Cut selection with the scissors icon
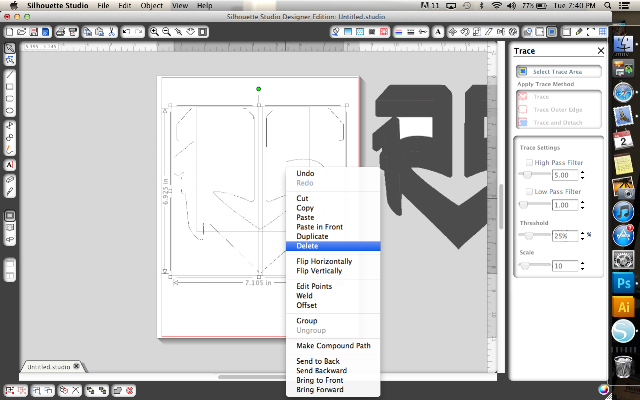 [x=111, y=32]
